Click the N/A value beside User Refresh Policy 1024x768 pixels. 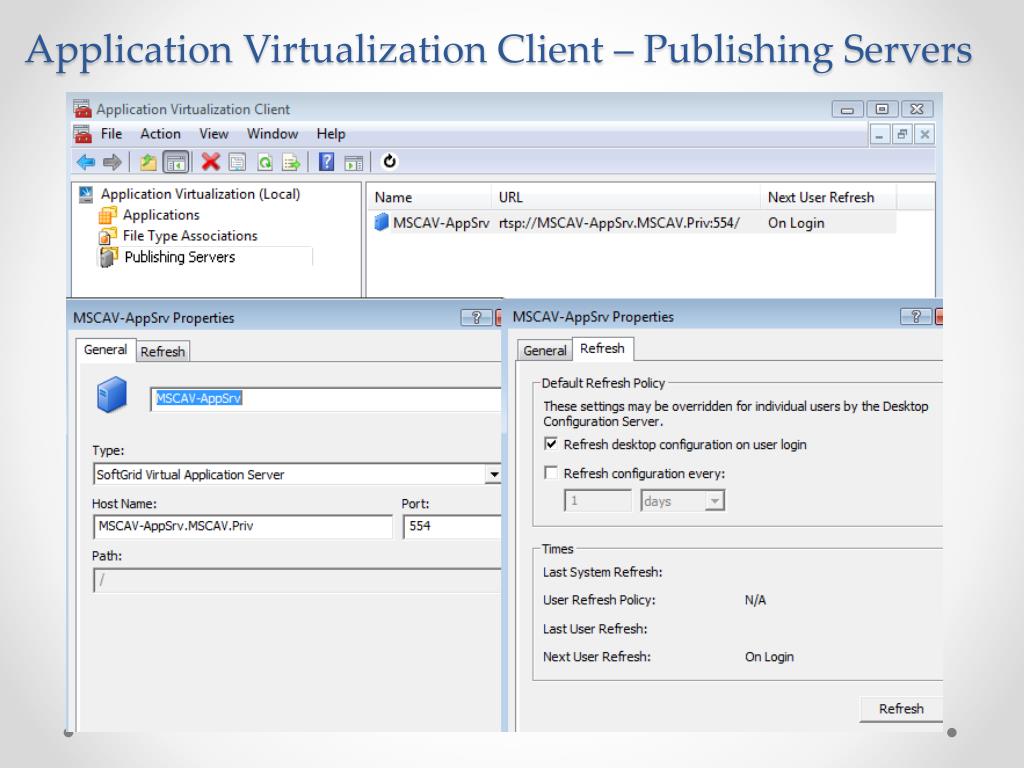point(756,600)
